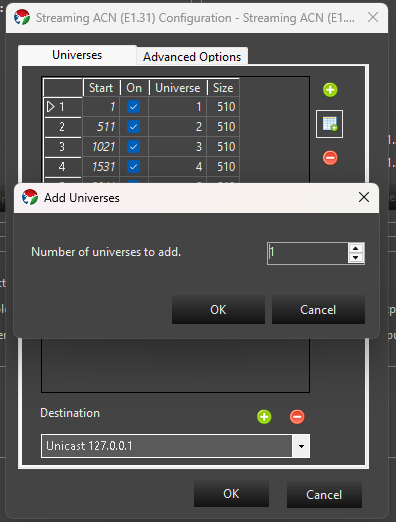The width and height of the screenshot is (396, 522).
Task: Click the Universe cell in row 2
Action: click(178, 127)
